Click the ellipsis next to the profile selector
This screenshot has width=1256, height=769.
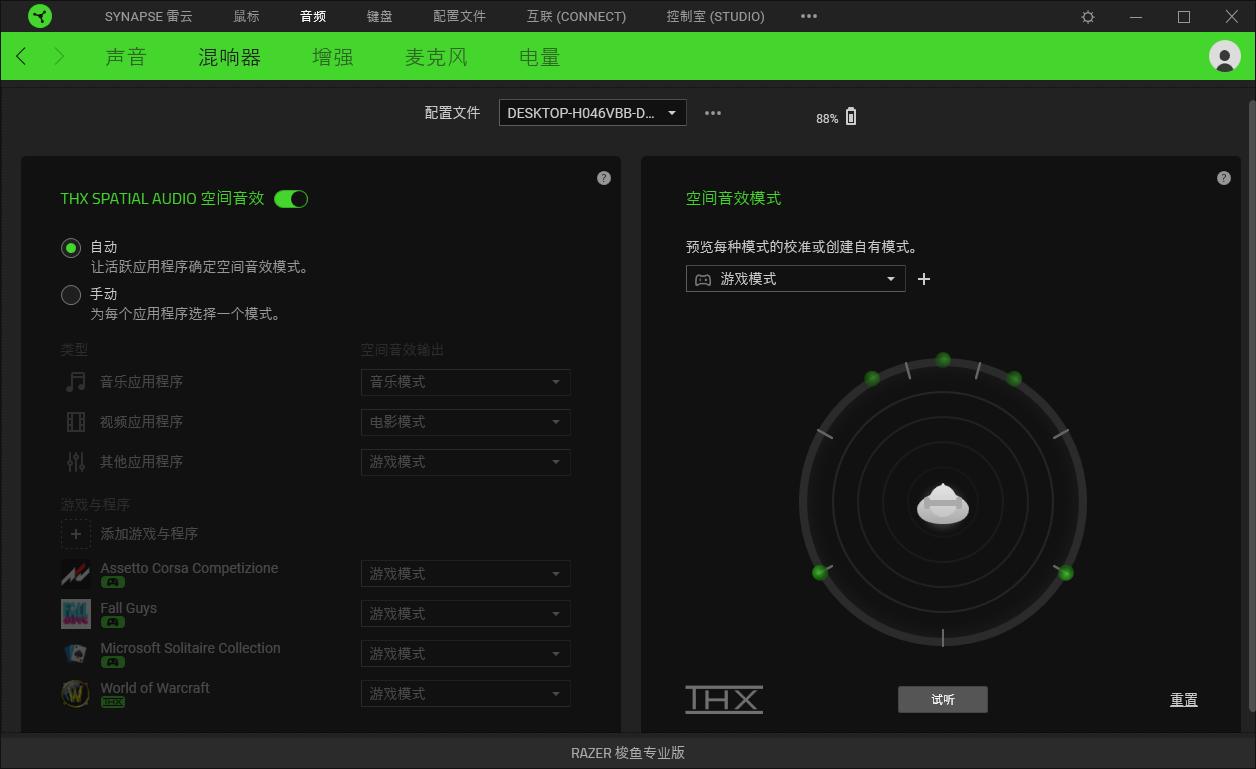713,112
